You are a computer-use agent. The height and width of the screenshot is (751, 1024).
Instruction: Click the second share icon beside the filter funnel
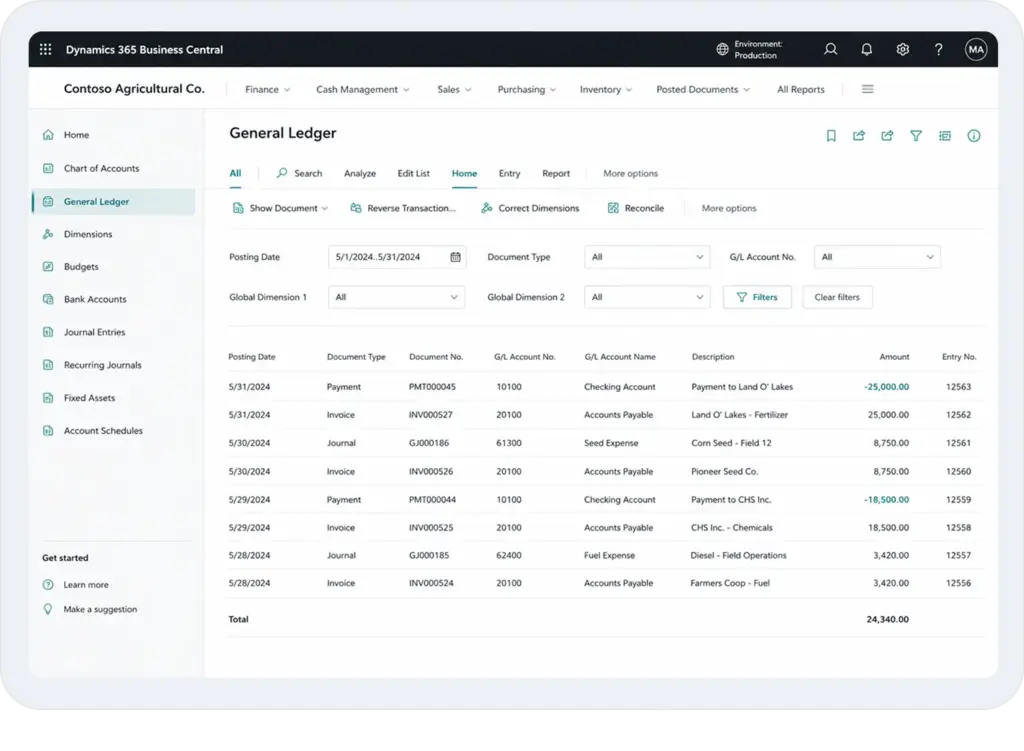(887, 136)
